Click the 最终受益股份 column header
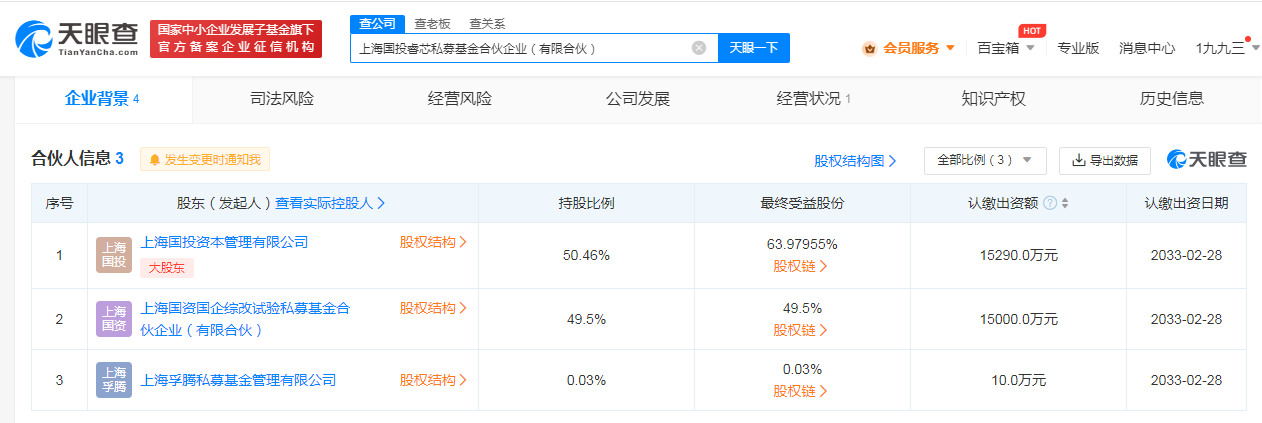Image resolution: width=1262 pixels, height=423 pixels. 802,203
